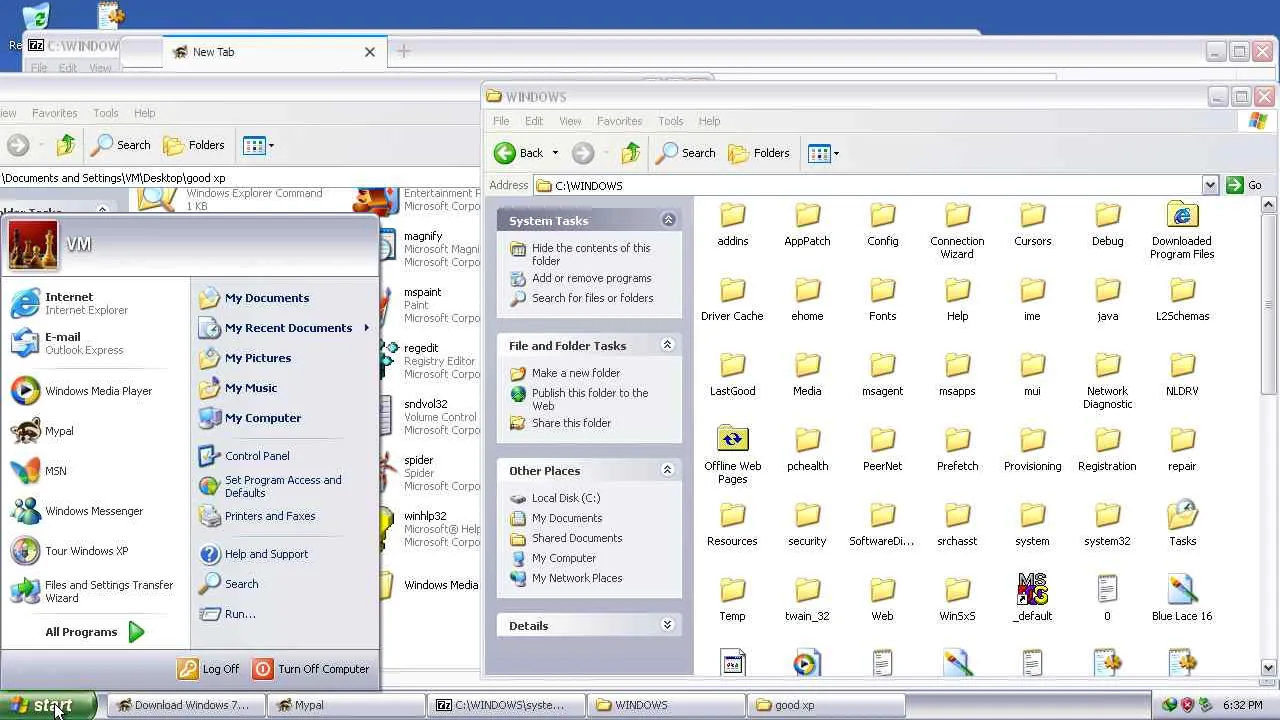Open Edit menu in WINDOWS window

(534, 121)
